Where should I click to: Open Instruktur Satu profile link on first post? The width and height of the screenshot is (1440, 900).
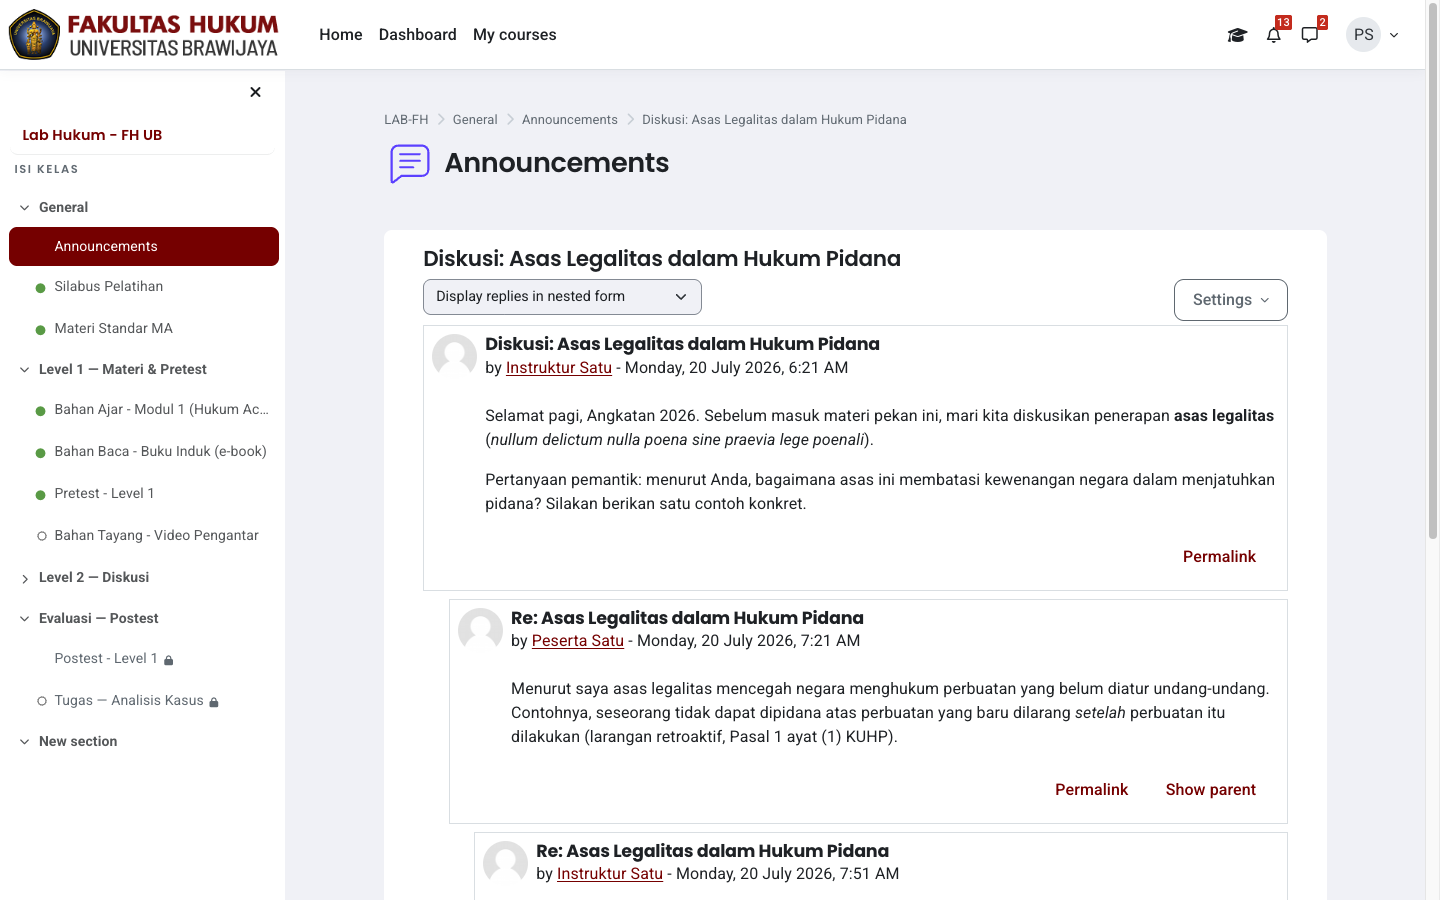tap(559, 367)
